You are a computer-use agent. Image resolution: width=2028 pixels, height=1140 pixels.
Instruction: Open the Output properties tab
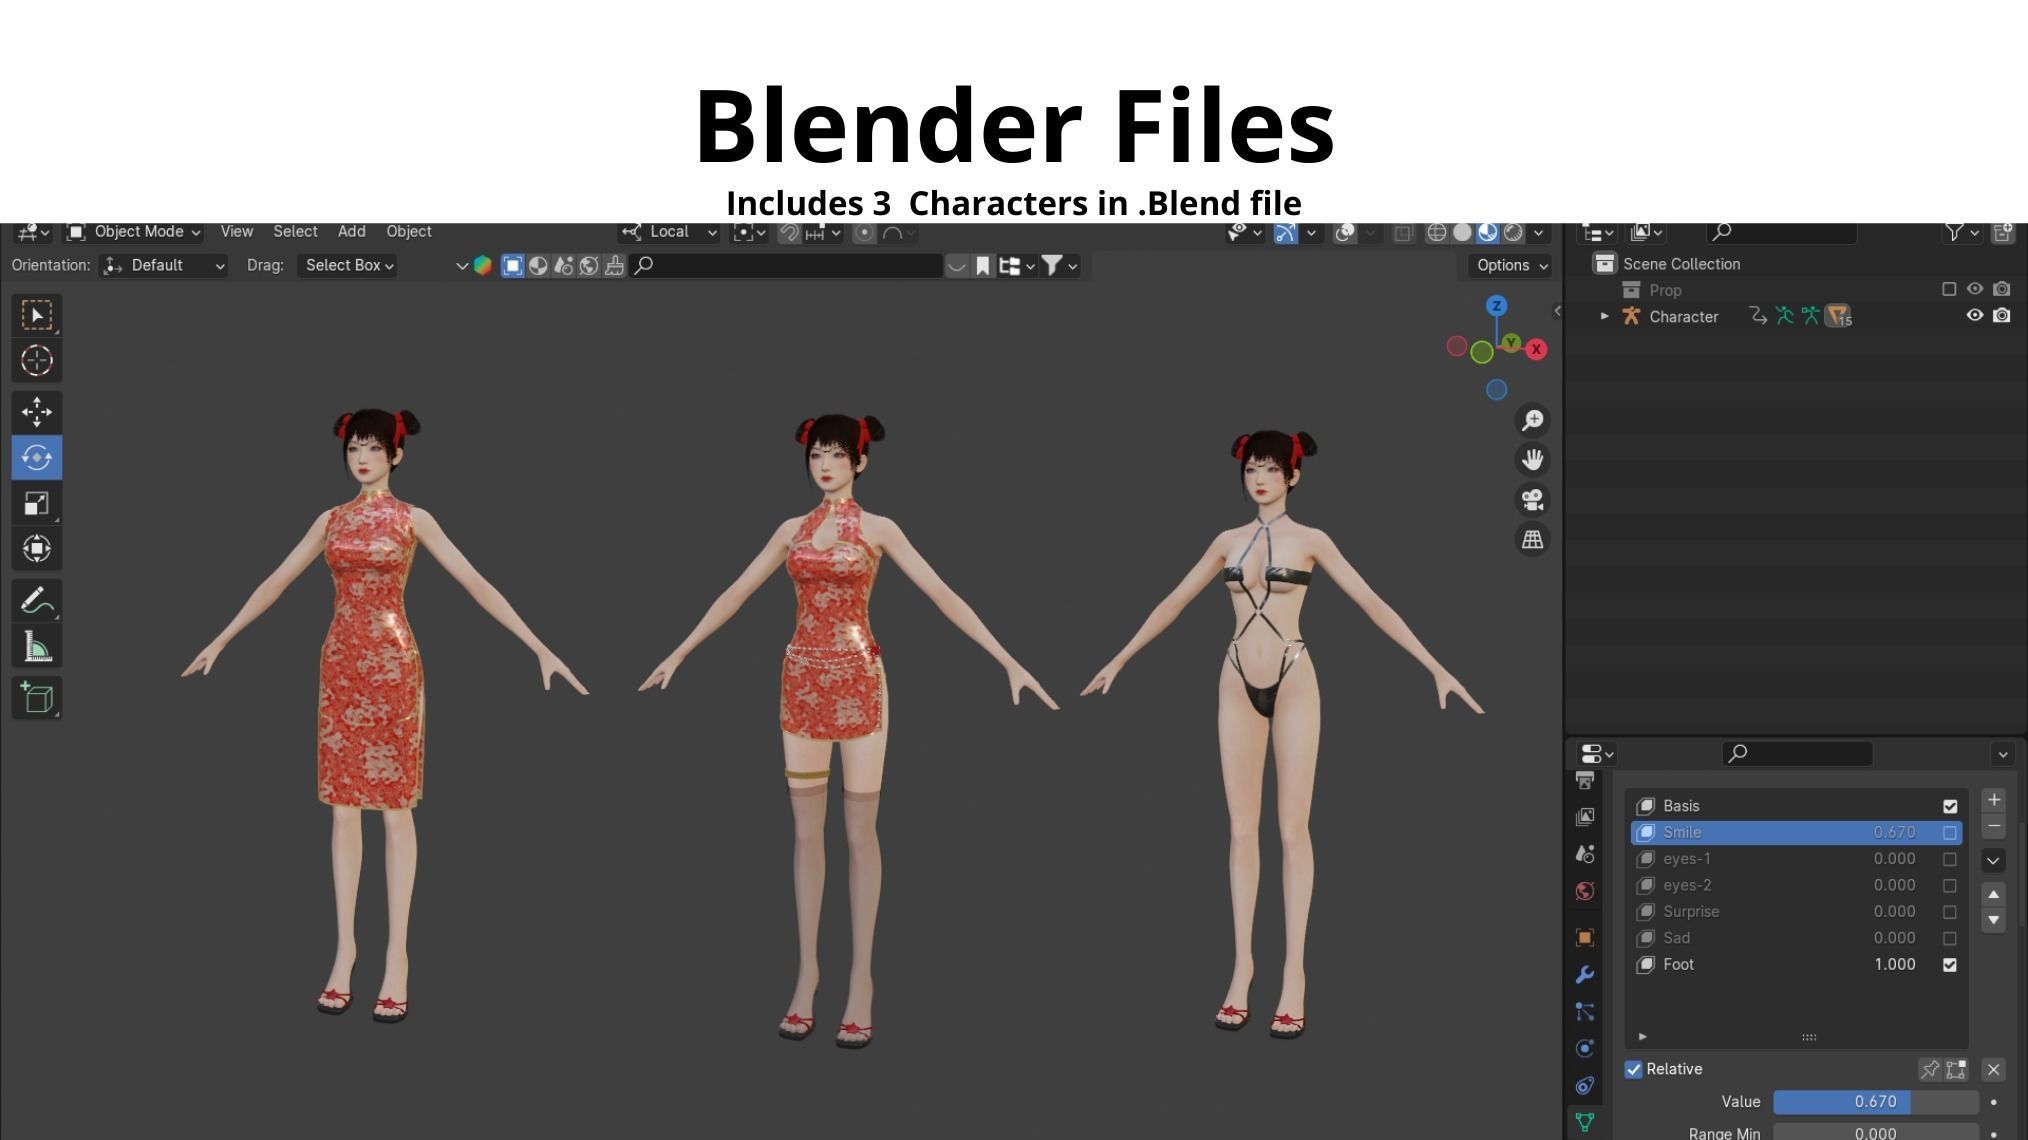pyautogui.click(x=1585, y=780)
